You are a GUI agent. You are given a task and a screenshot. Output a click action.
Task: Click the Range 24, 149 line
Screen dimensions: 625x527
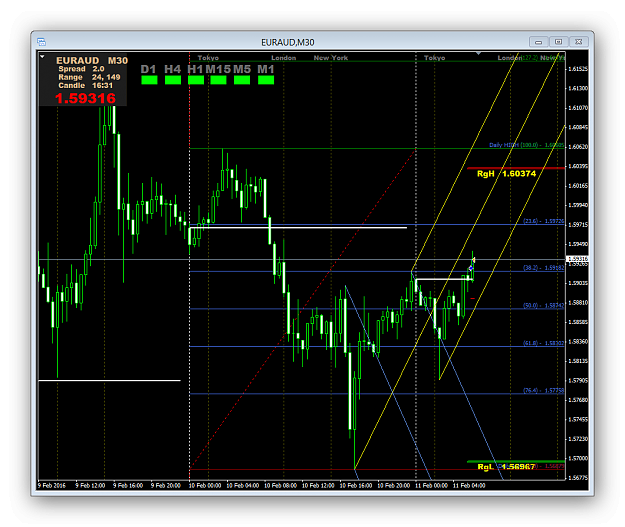89,77
